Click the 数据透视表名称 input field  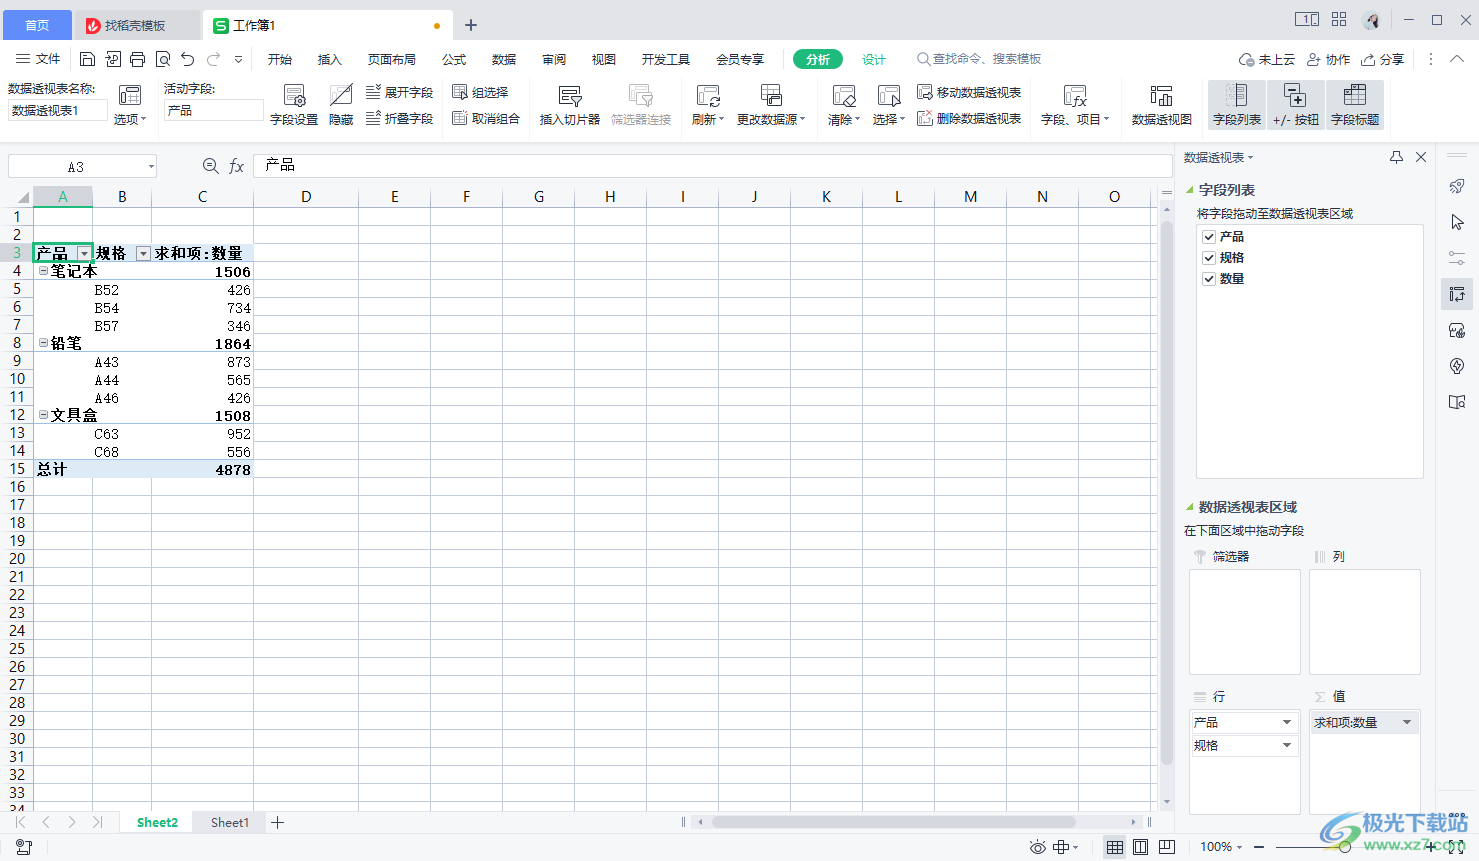click(x=58, y=110)
